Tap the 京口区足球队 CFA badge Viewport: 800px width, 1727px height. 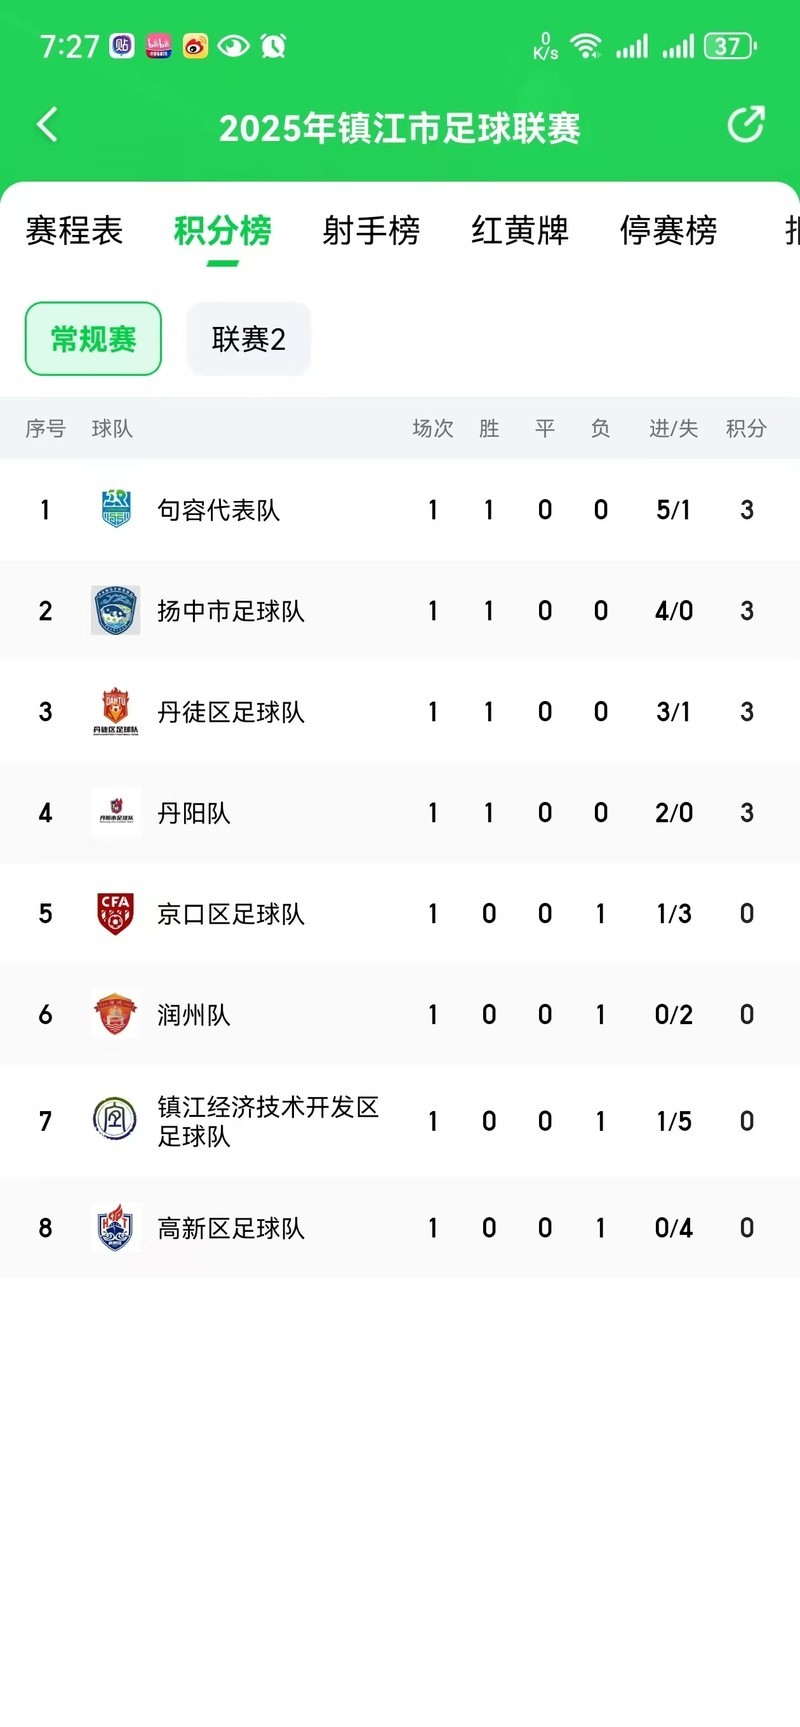point(116,913)
